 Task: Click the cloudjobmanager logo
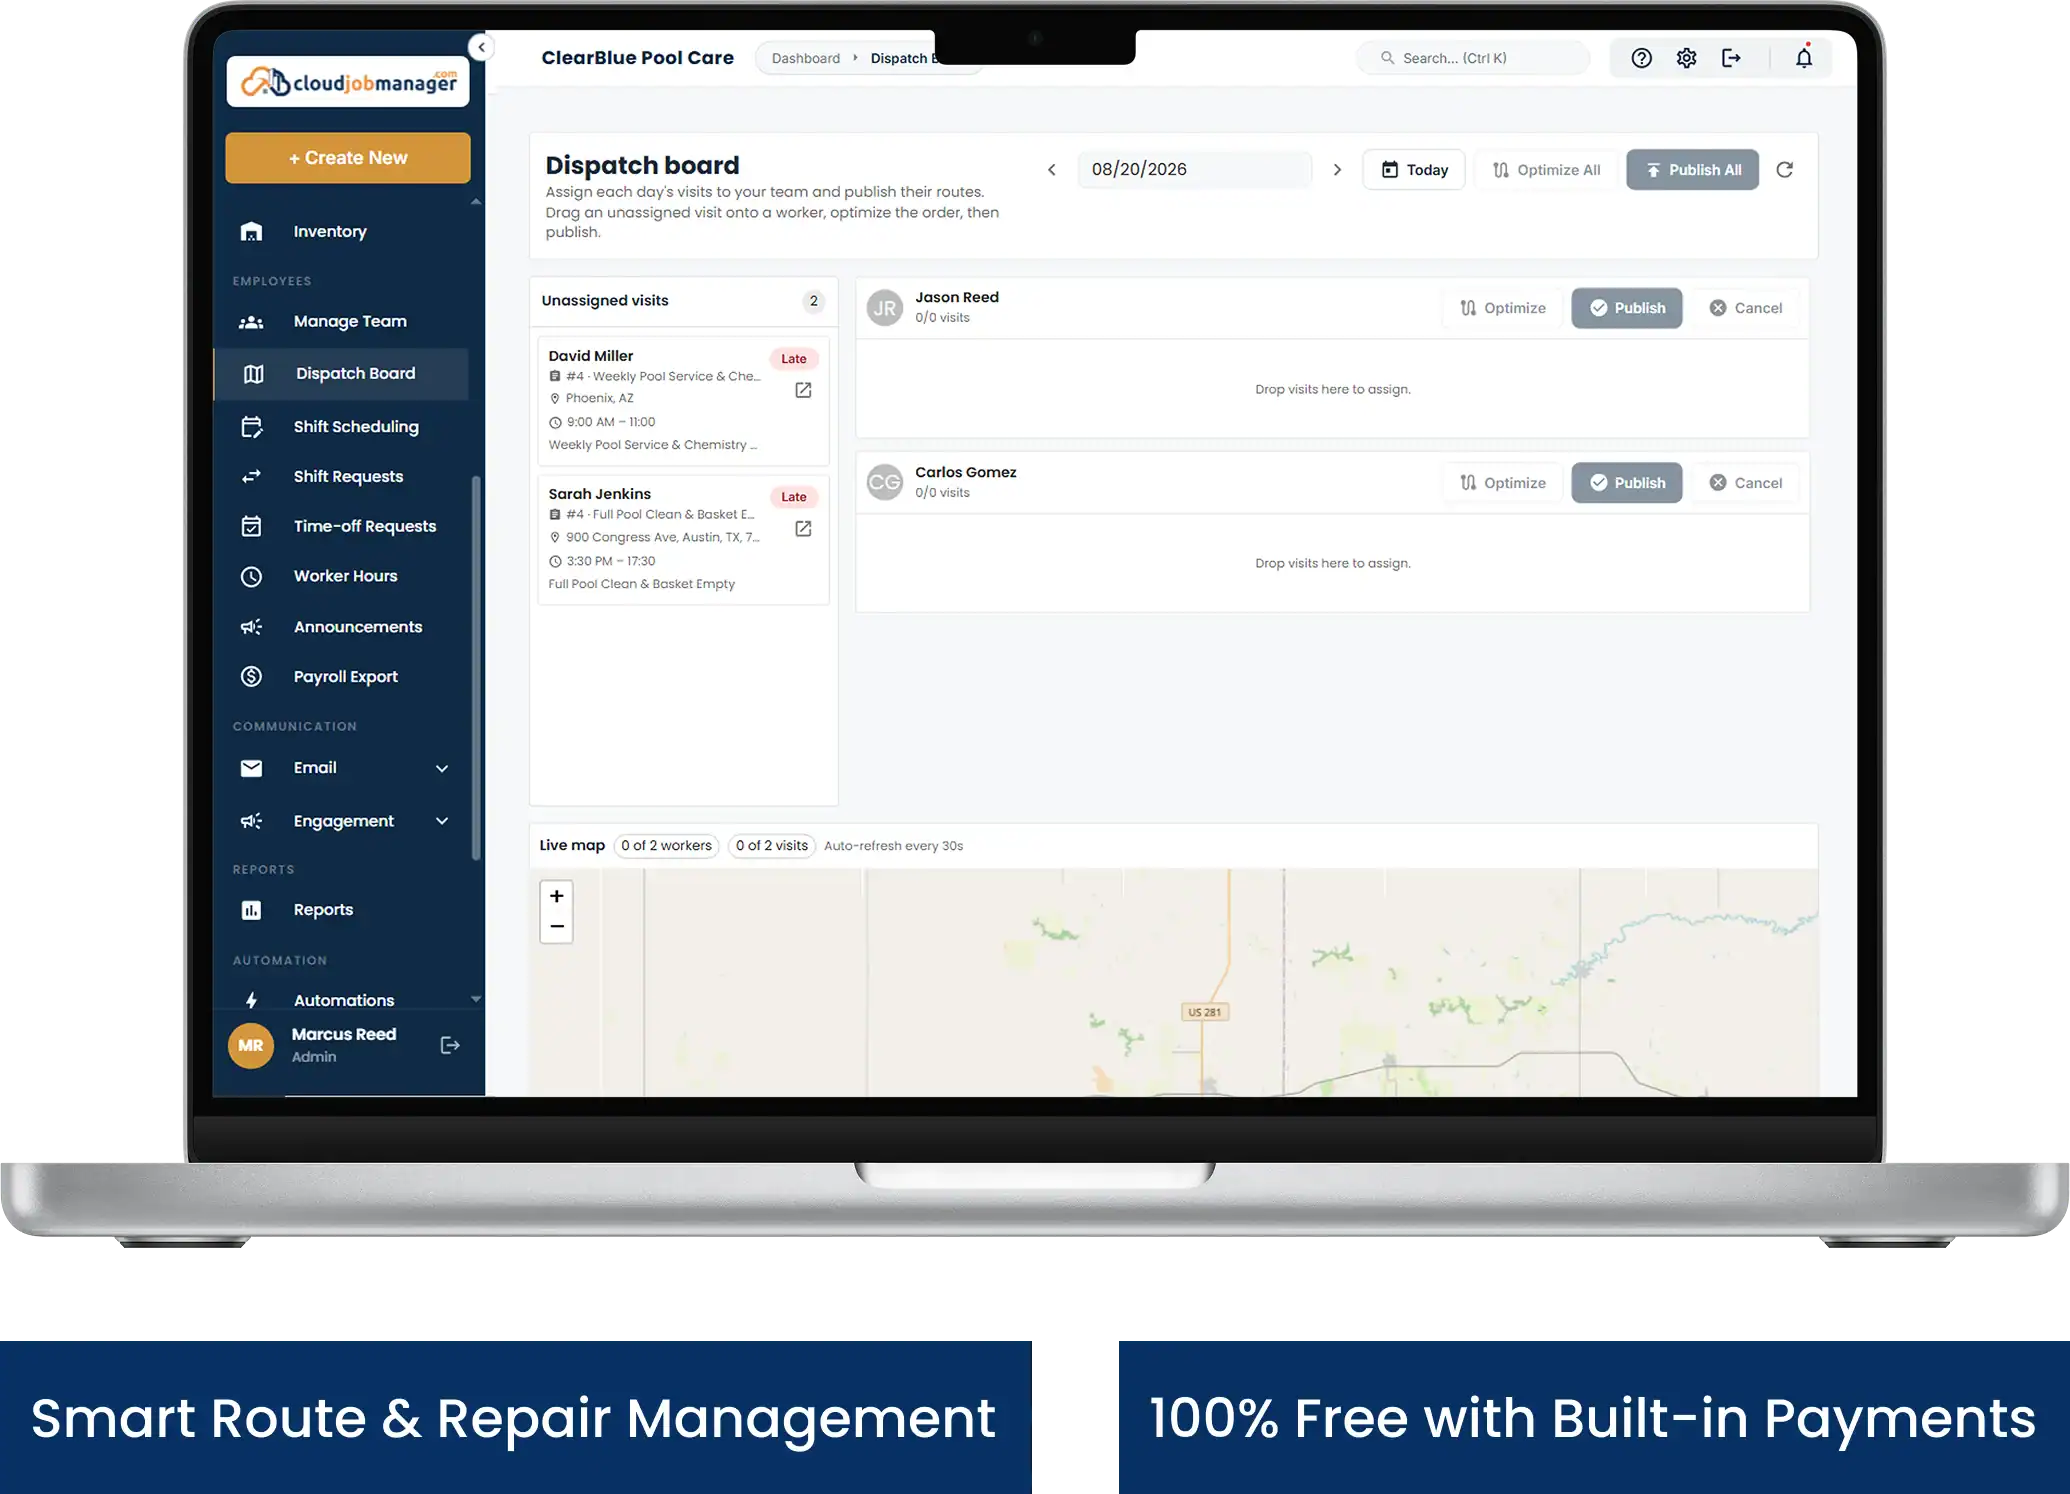point(348,82)
